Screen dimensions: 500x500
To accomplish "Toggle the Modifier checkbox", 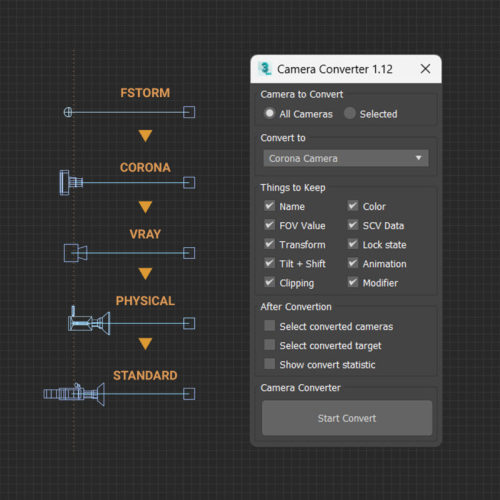I will pos(353,282).
